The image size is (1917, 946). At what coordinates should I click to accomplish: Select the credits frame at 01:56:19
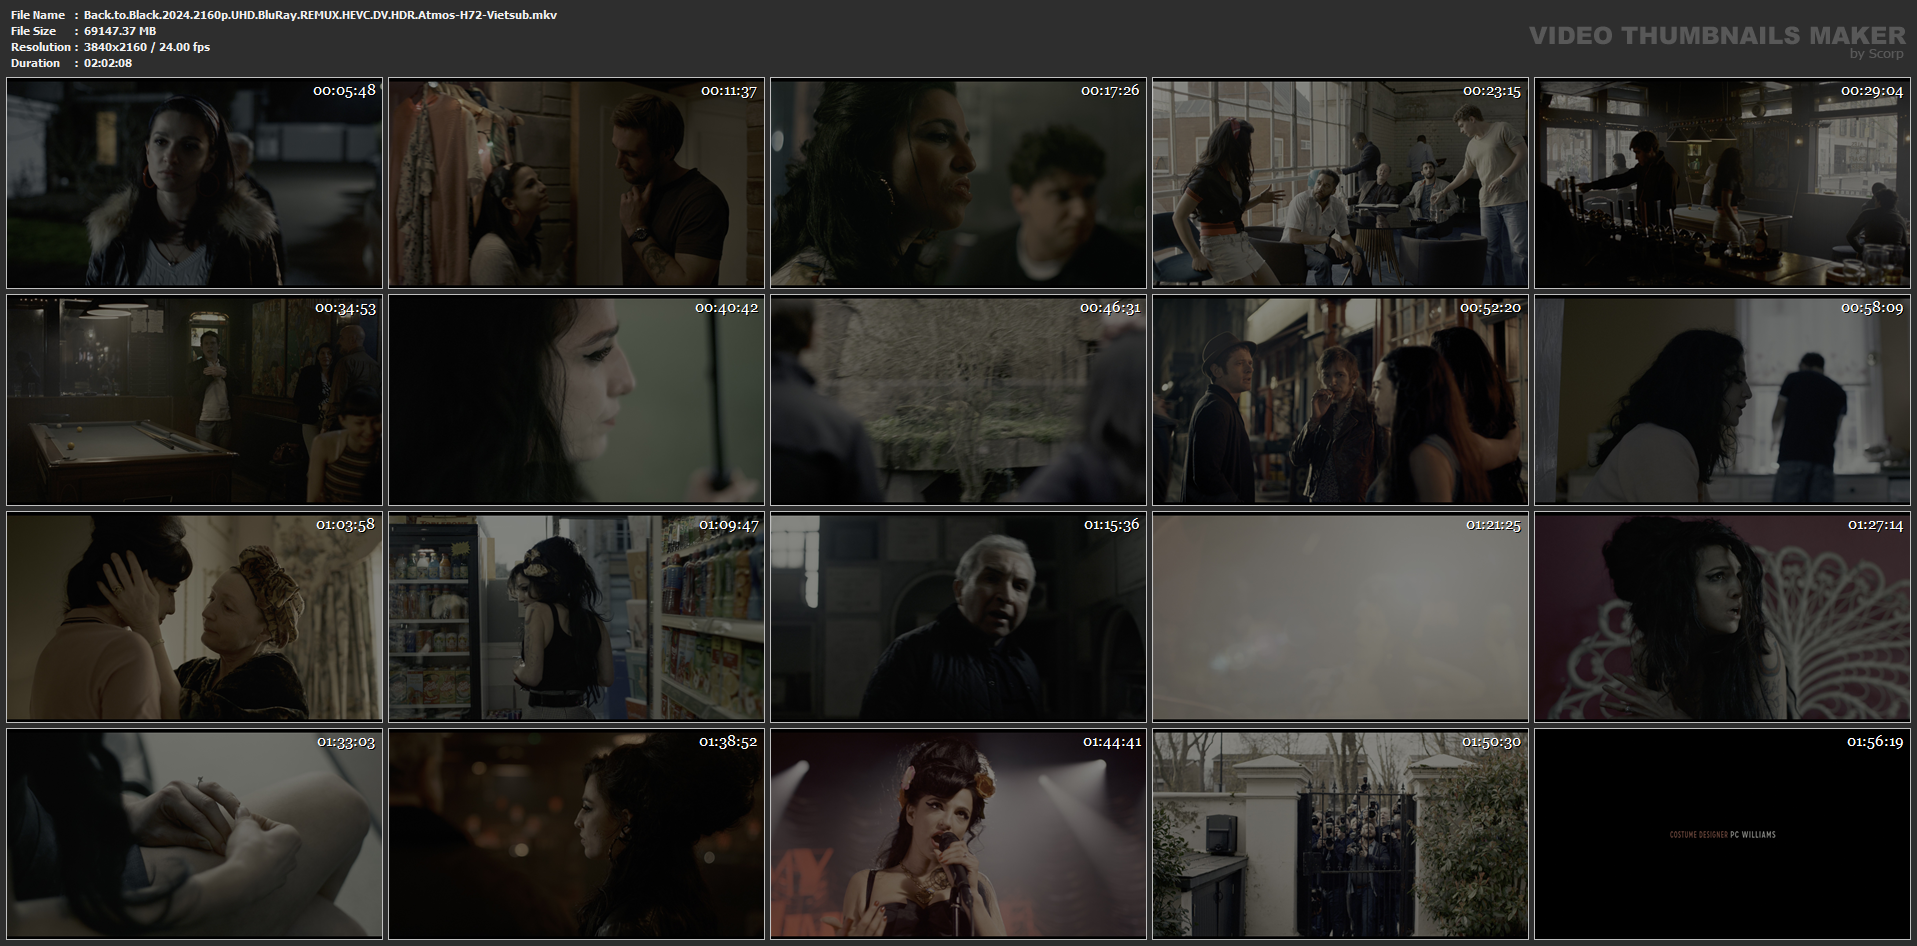click(x=1722, y=834)
